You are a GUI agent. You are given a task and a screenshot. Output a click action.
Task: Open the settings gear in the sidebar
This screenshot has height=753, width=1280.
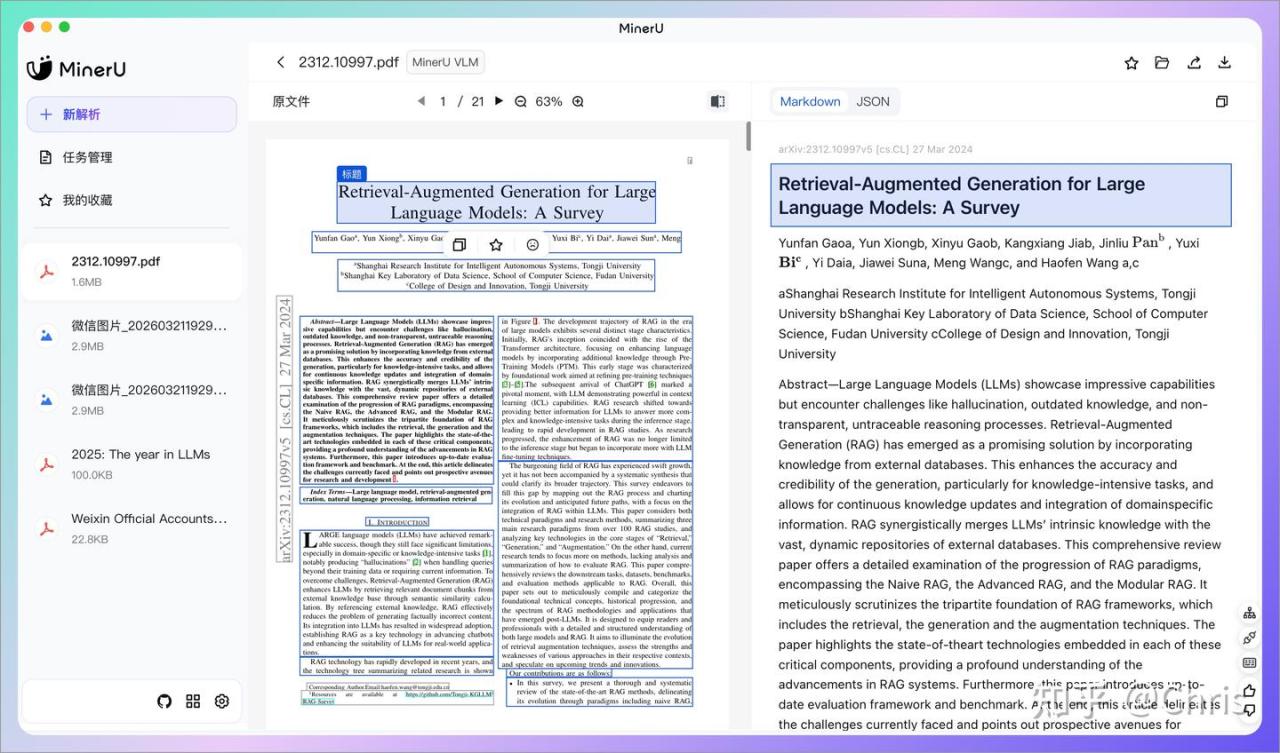click(x=222, y=701)
